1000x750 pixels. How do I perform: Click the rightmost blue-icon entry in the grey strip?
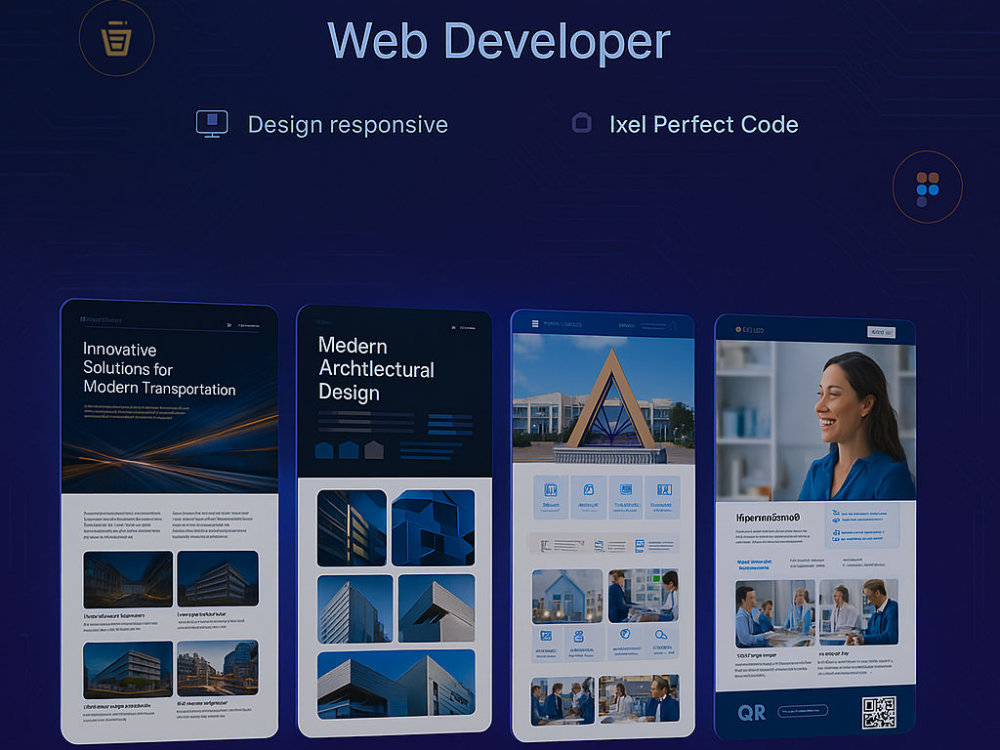pyautogui.click(x=654, y=546)
